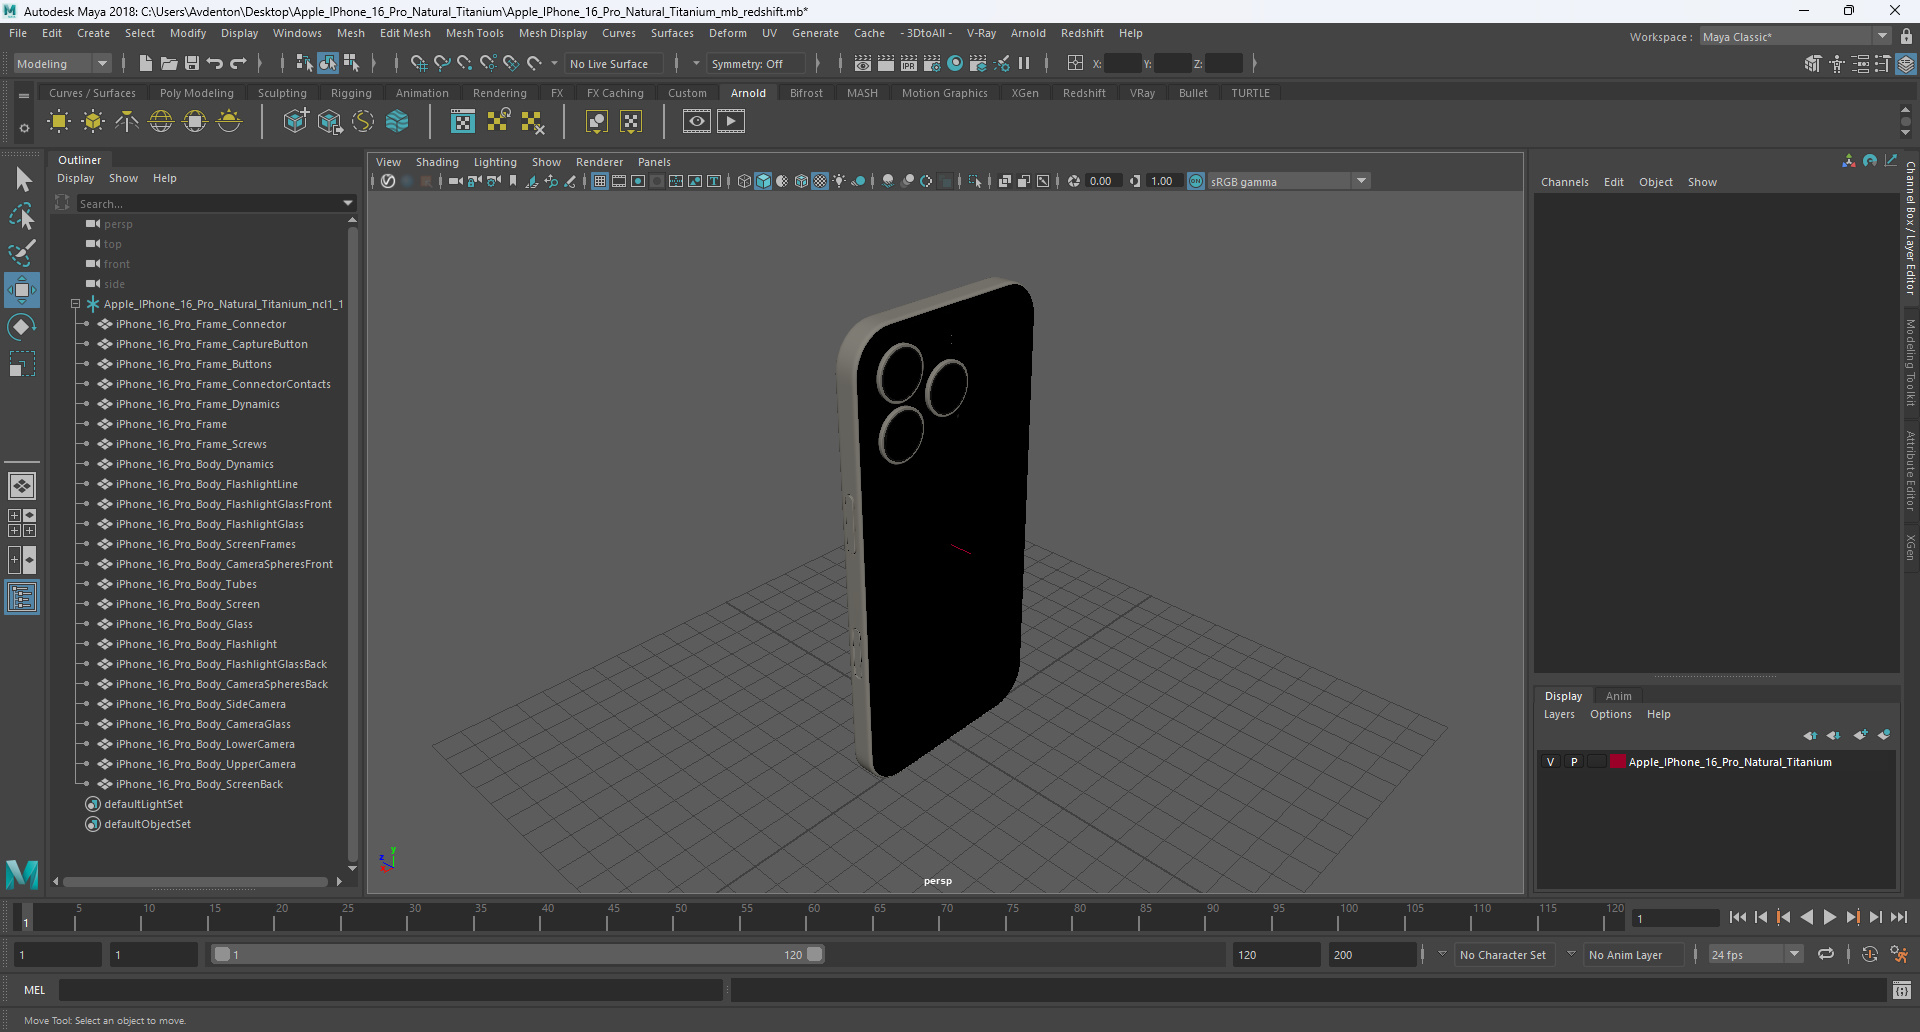Viewport: 1920px width, 1032px height.
Task: Click the Outliner search field
Action: [208, 203]
